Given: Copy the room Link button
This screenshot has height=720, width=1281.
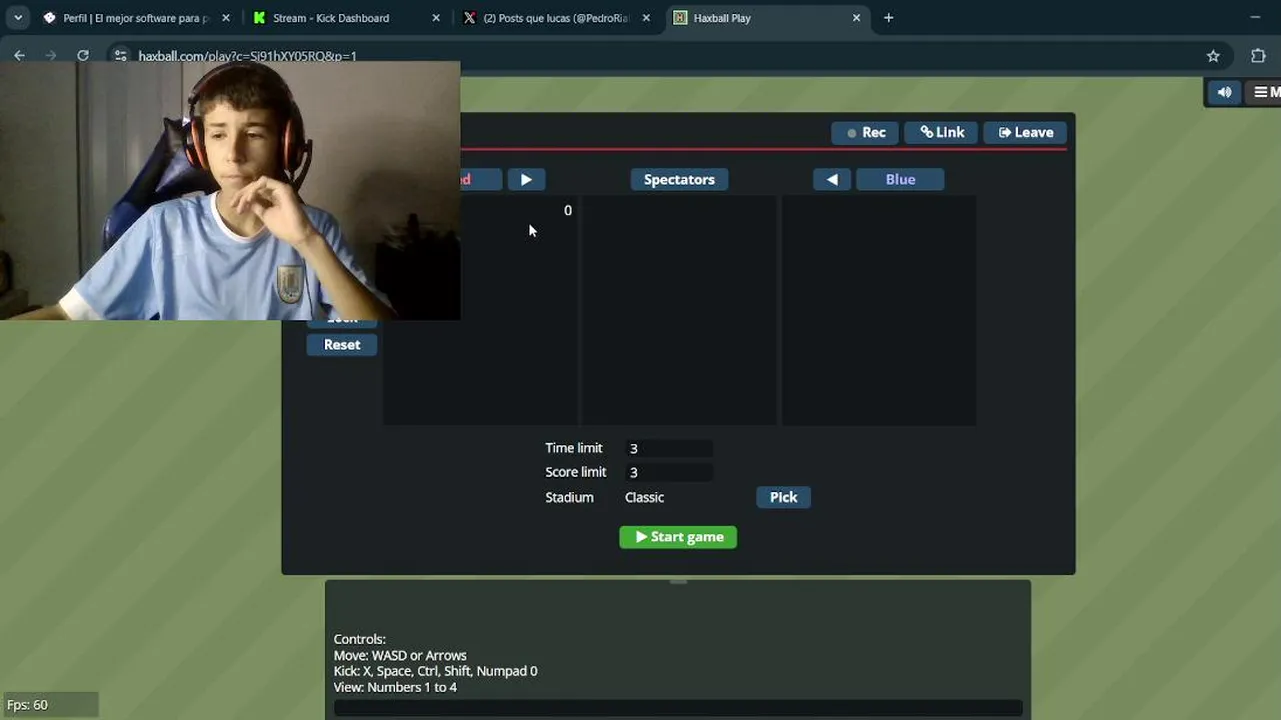Looking at the screenshot, I should [942, 132].
